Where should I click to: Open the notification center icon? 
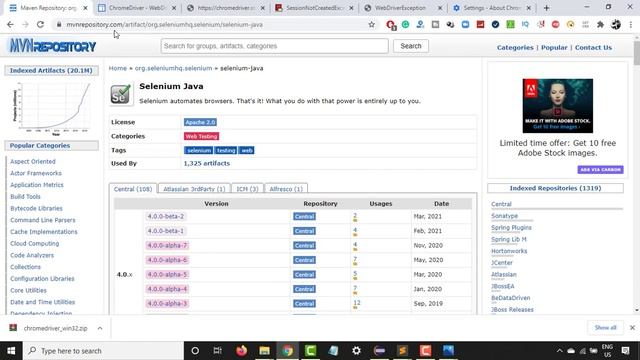click(625, 351)
